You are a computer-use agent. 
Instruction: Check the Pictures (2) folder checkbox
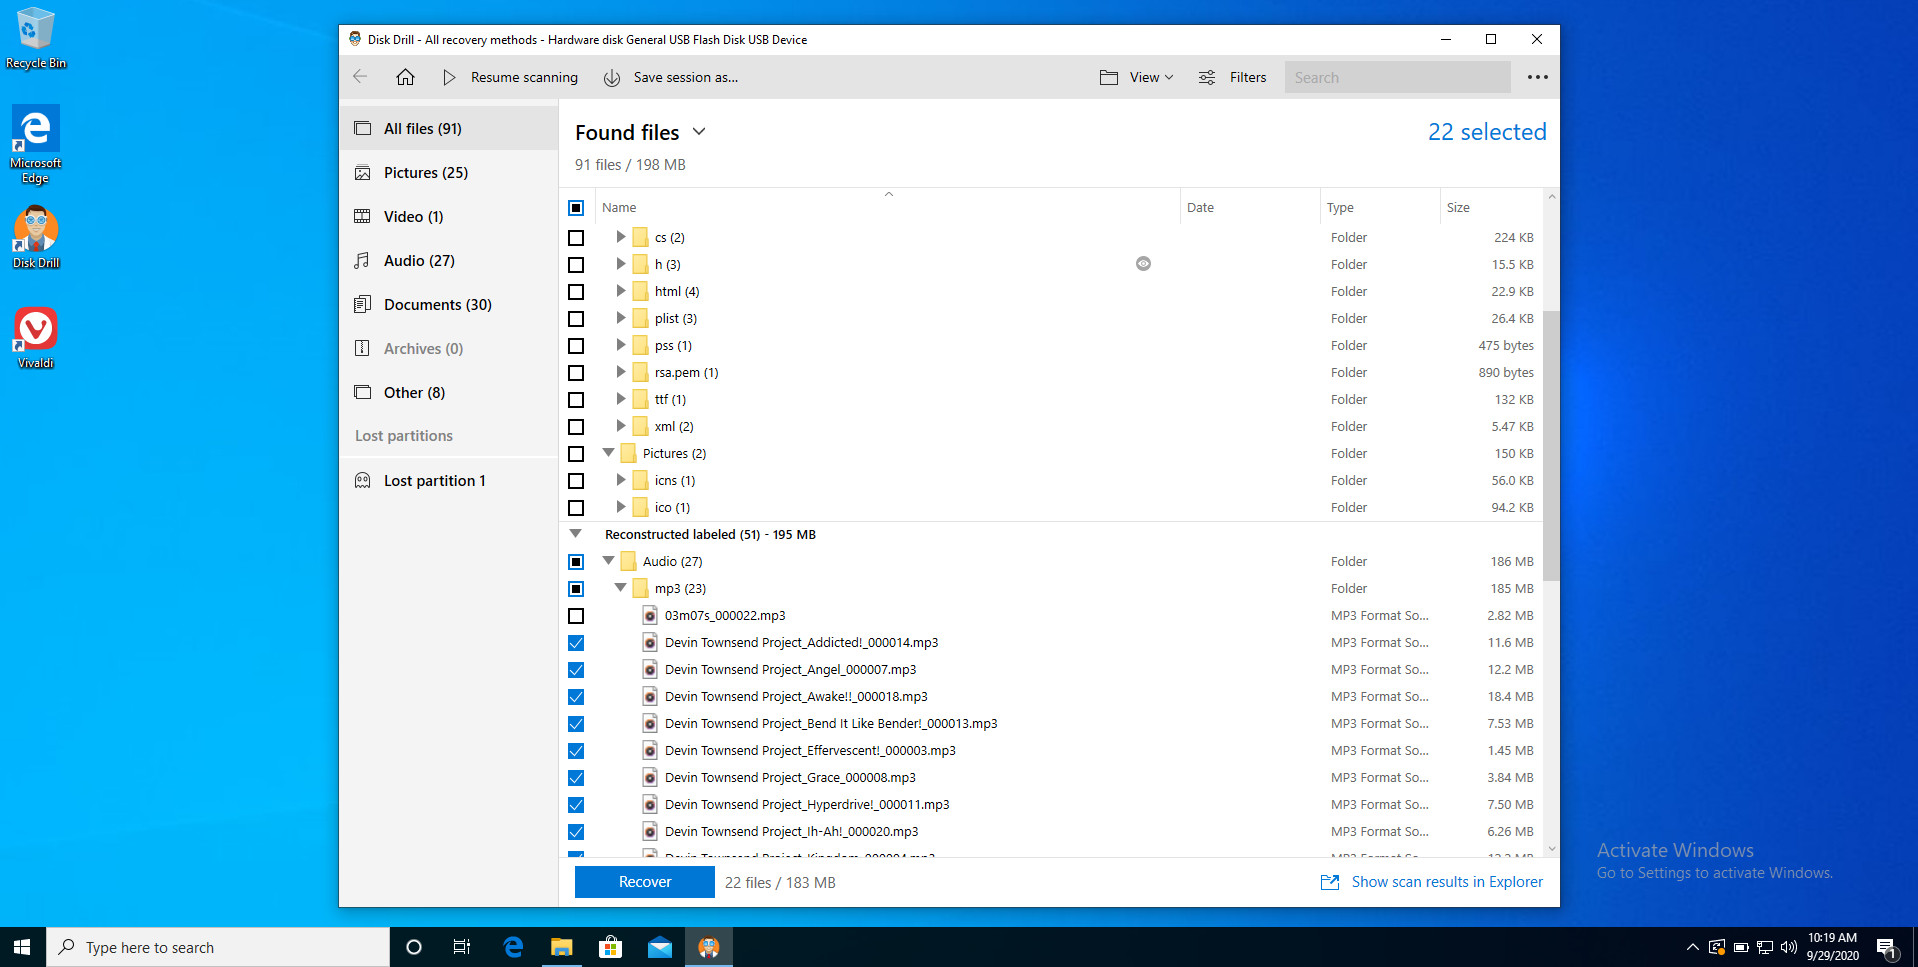point(576,454)
